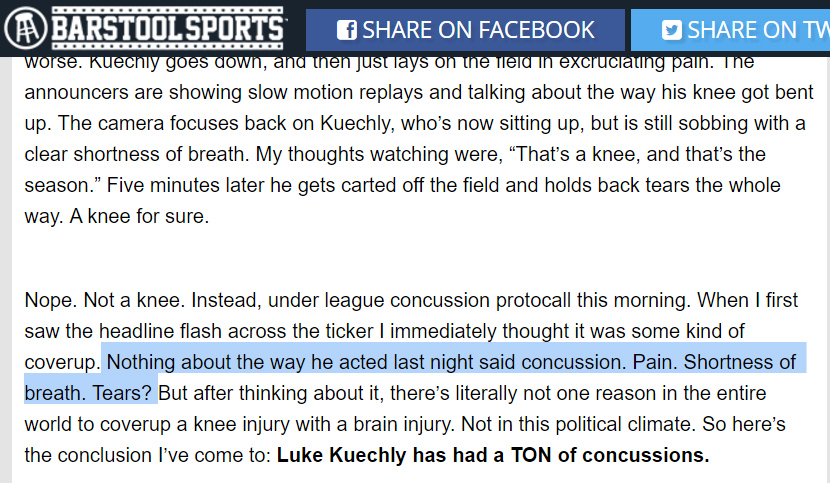The width and height of the screenshot is (830, 483).
Task: Click the highlighted 'breath. Tears?' text
Action: coord(88,393)
